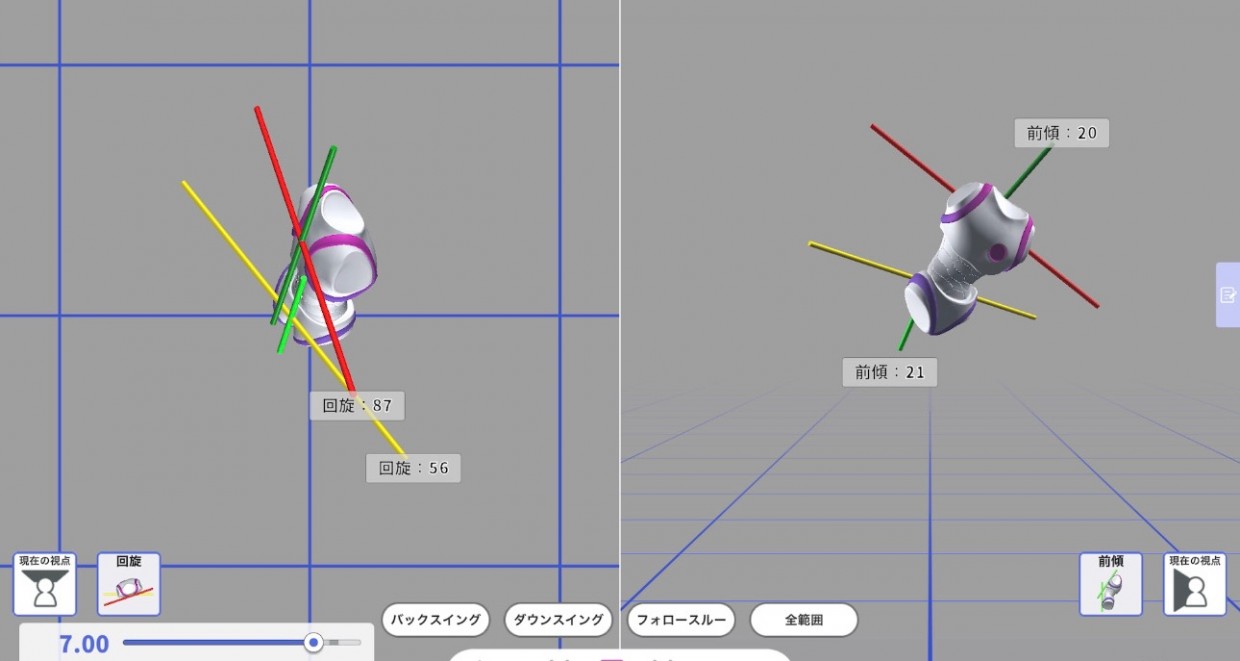
Task: Click the vertical divider between the views
Action: 620,300
